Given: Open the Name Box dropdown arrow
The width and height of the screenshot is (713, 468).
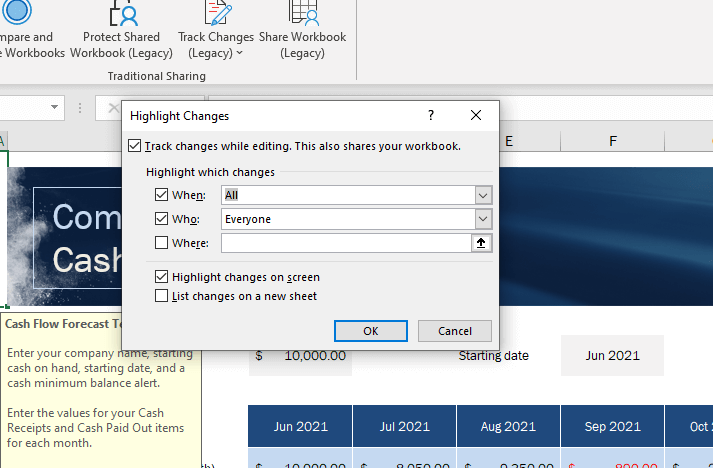Looking at the screenshot, I should tap(54, 107).
